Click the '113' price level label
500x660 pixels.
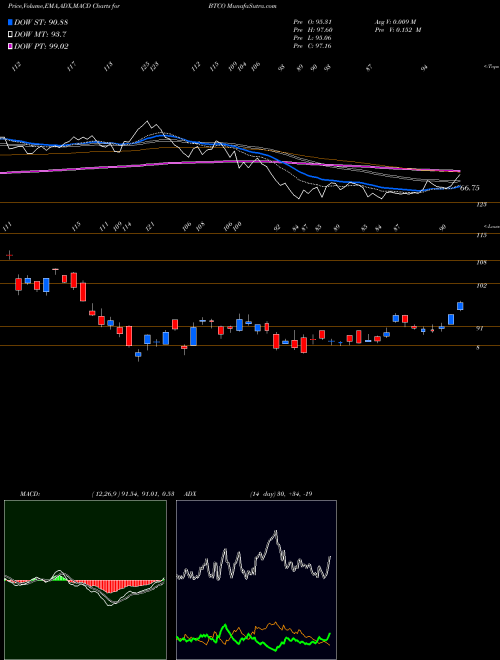tap(481, 235)
